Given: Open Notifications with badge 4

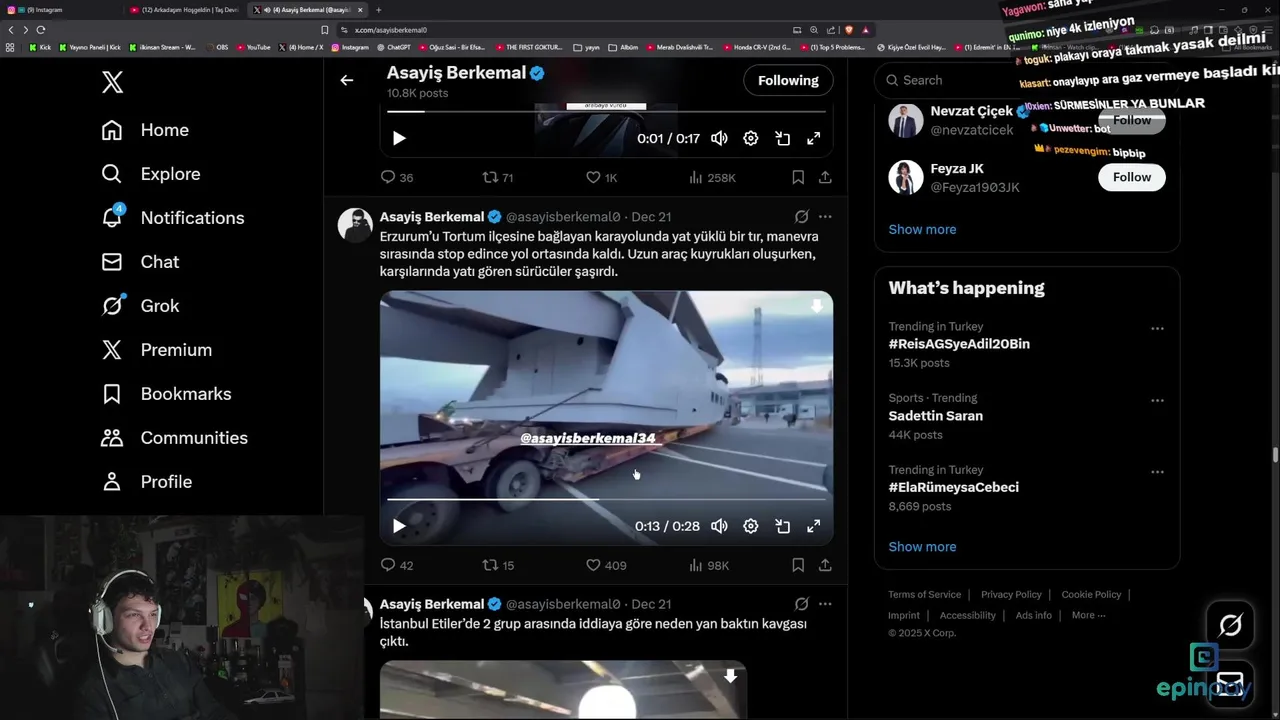Looking at the screenshot, I should 172,218.
